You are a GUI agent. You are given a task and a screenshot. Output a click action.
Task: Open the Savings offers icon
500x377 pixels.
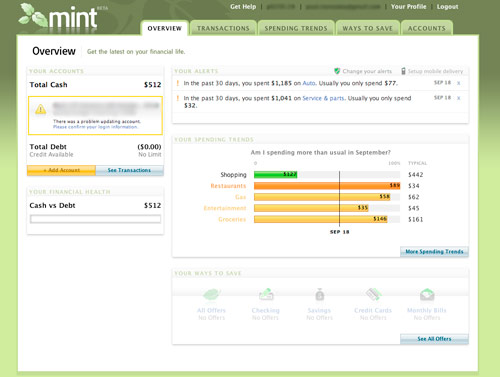(x=320, y=294)
